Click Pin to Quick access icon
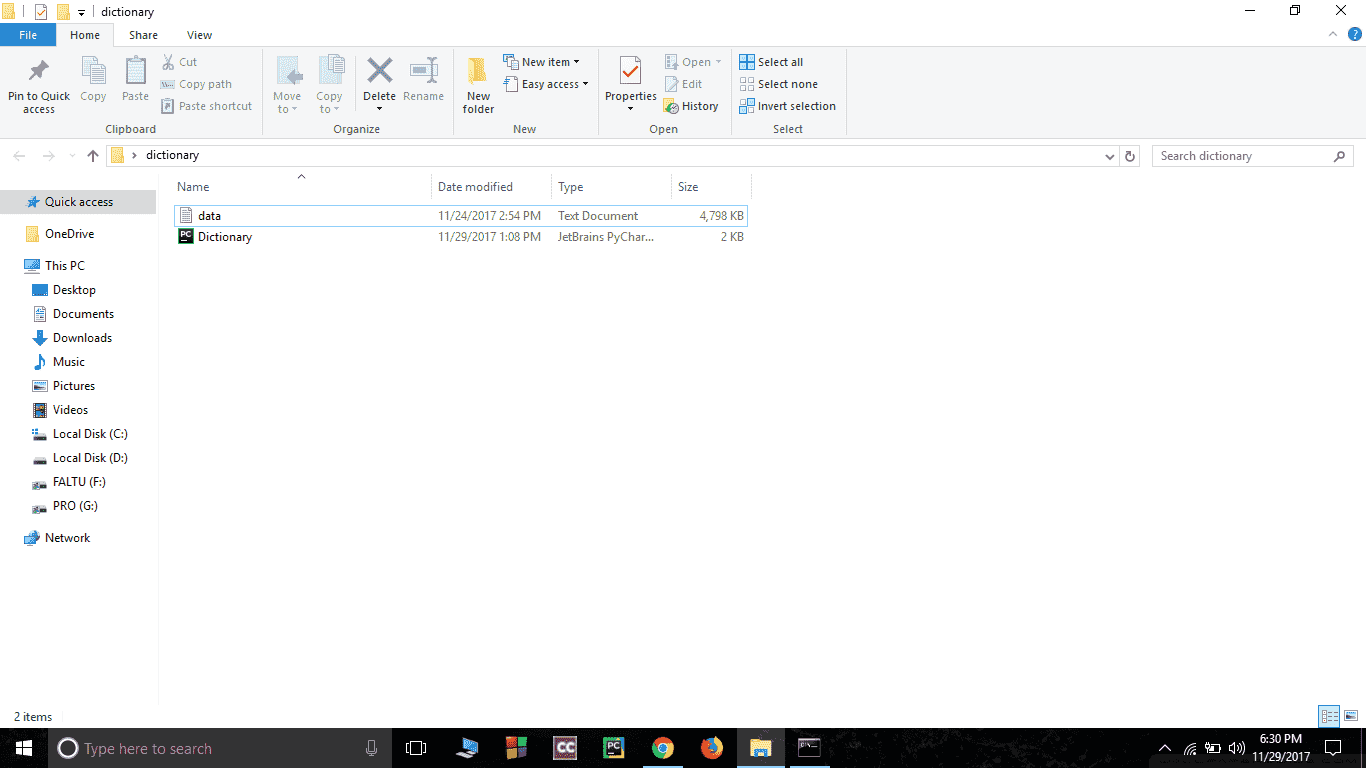Image resolution: width=1366 pixels, height=768 pixels. point(39,71)
